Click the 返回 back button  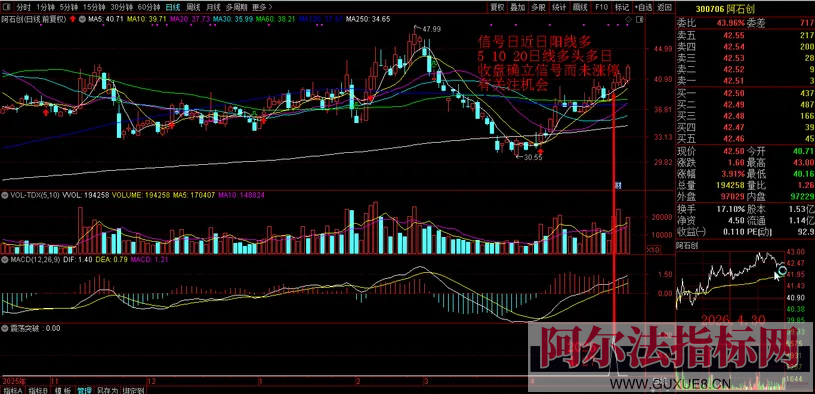[664, 7]
